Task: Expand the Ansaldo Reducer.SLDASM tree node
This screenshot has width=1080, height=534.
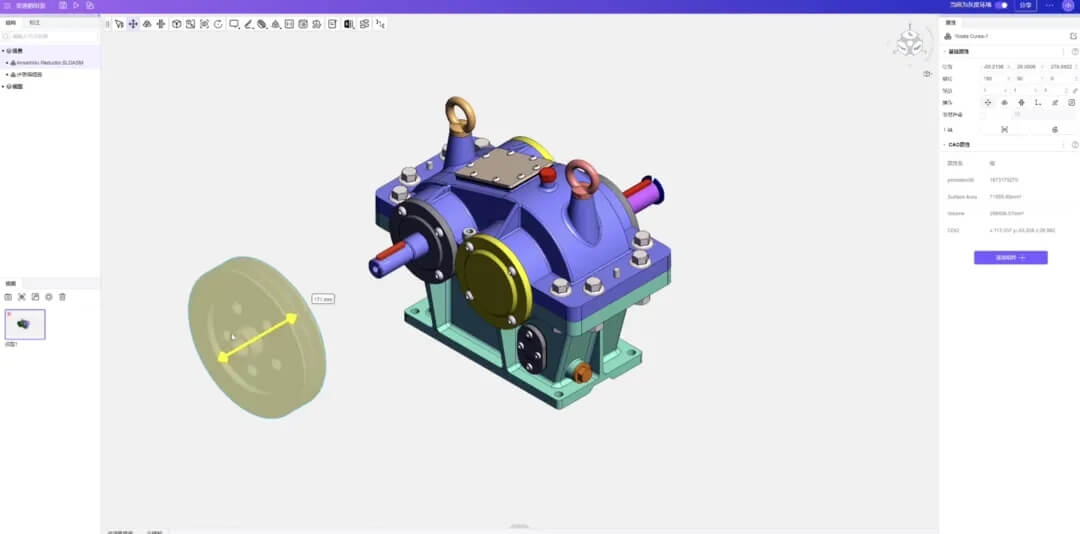Action: point(8,62)
